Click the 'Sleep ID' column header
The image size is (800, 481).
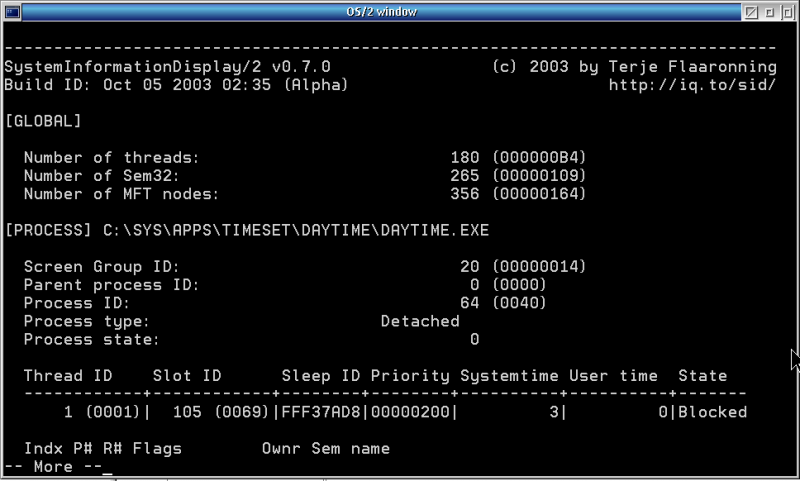321,375
